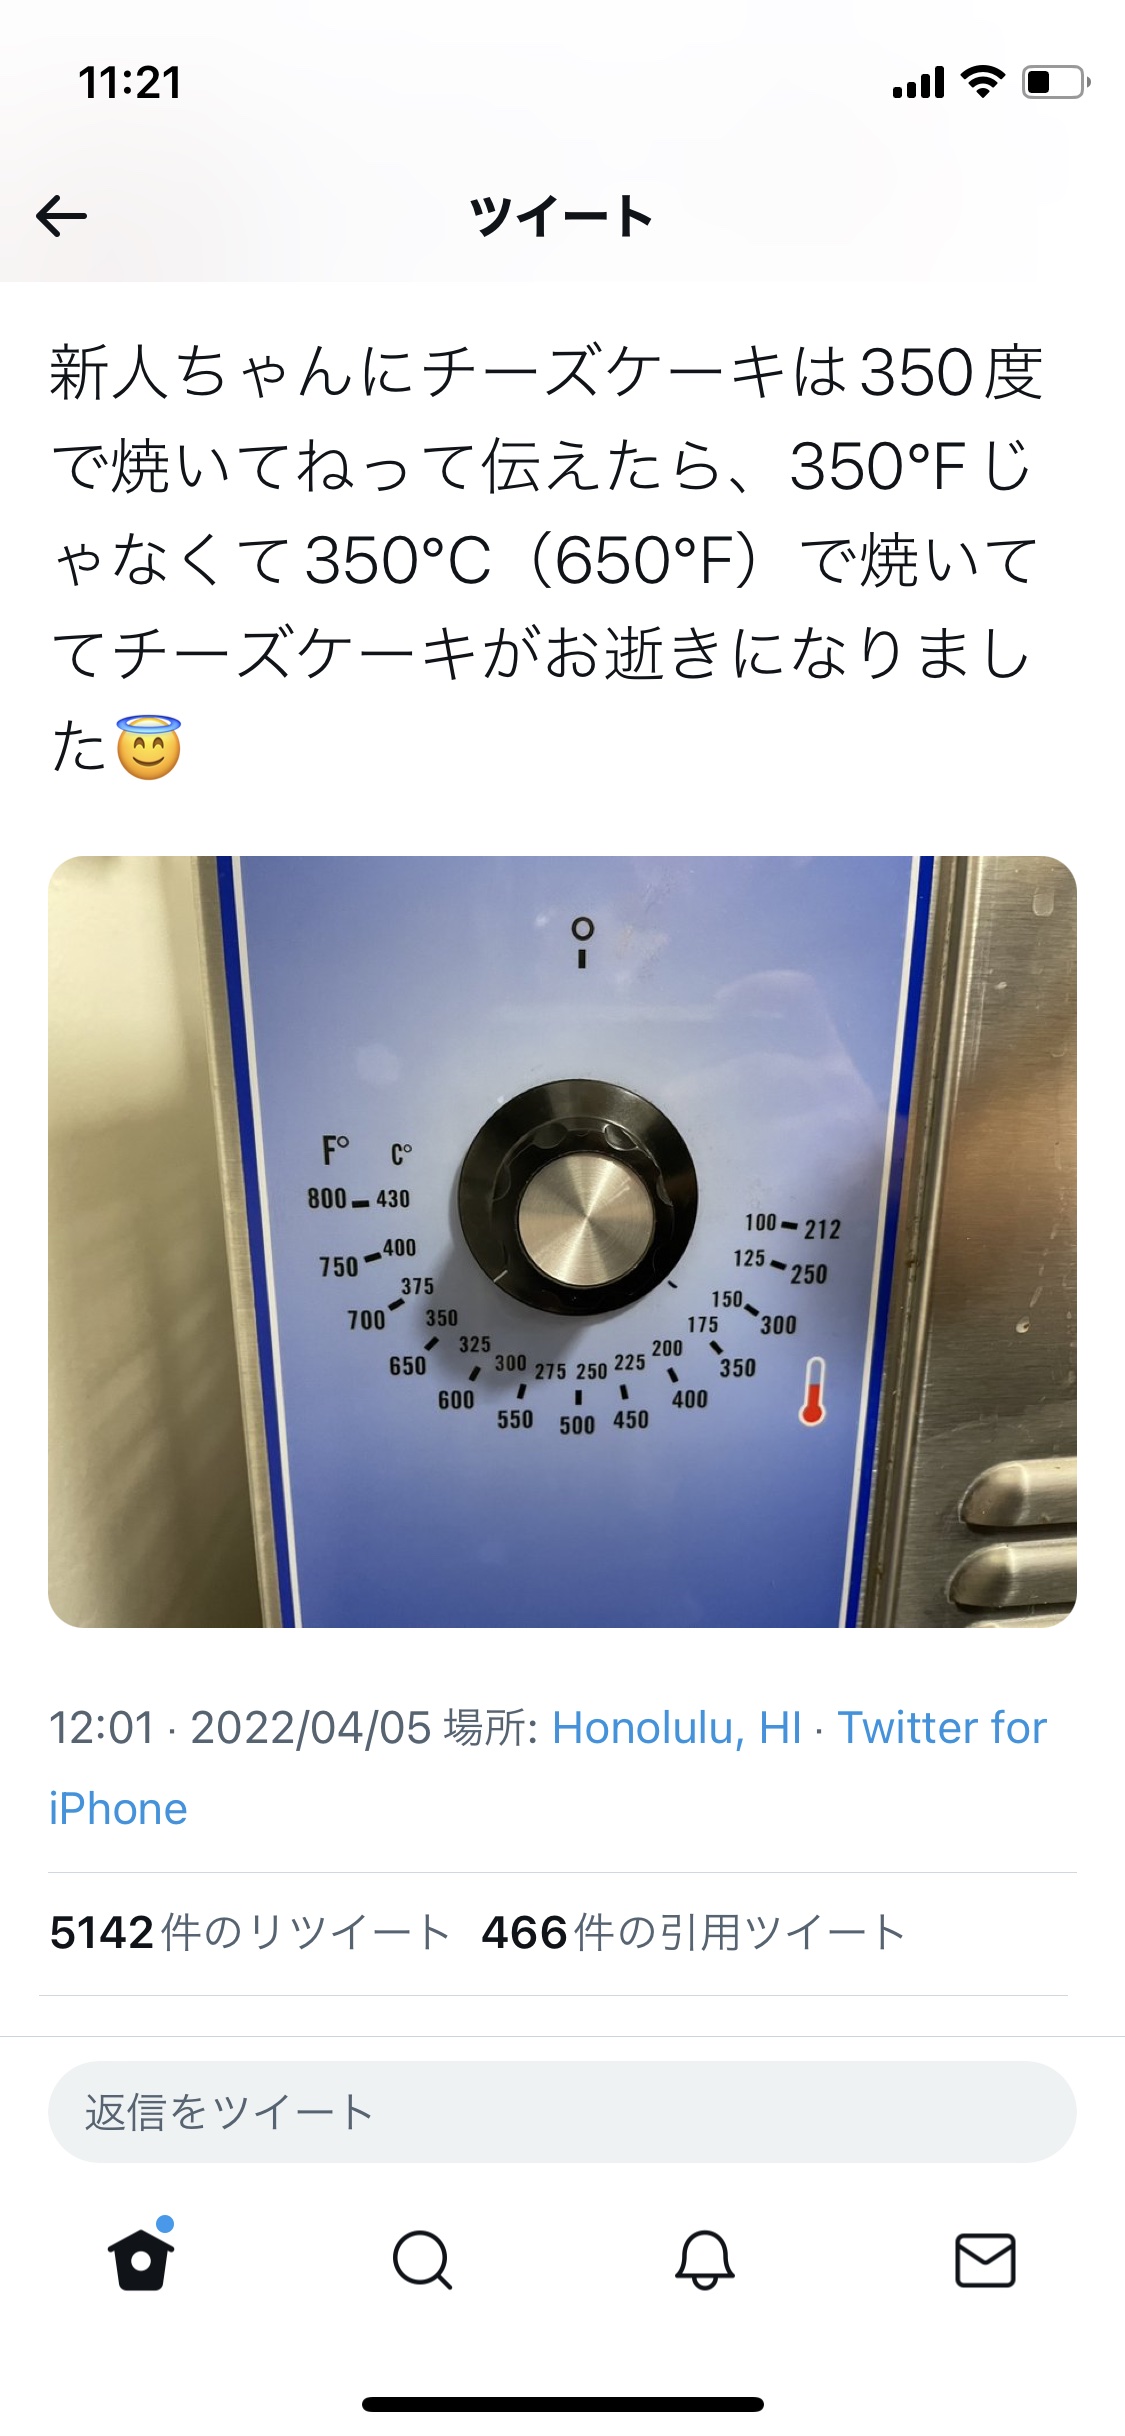
Task: Tap the tweet timestamp 12:01 · 2022/04/05
Action: [240, 1727]
